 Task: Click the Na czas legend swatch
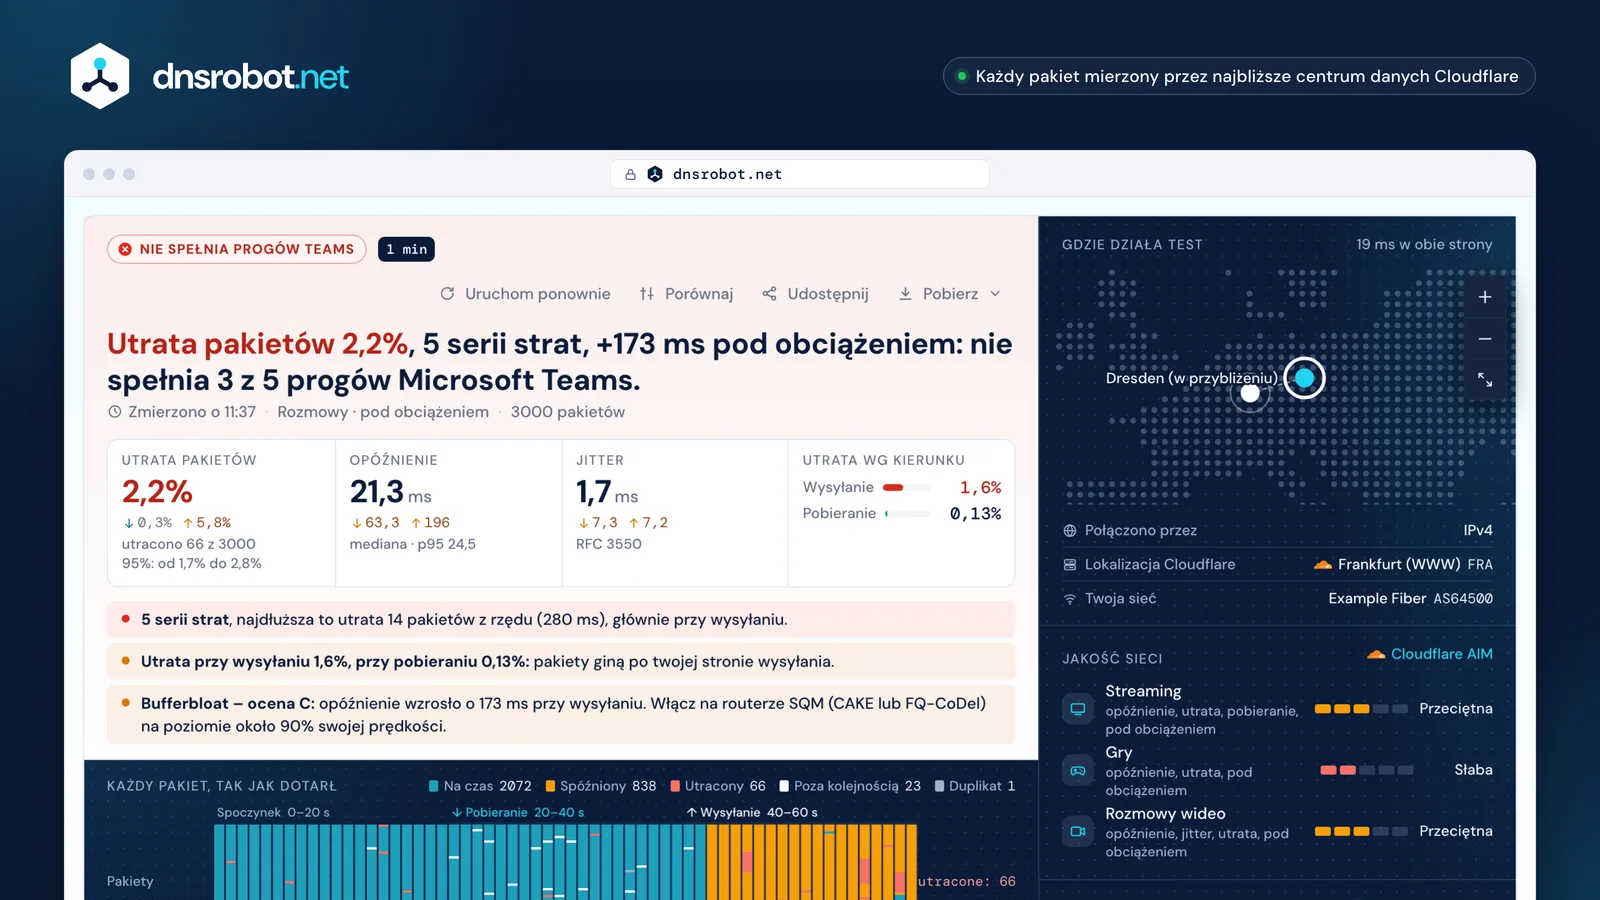point(434,786)
